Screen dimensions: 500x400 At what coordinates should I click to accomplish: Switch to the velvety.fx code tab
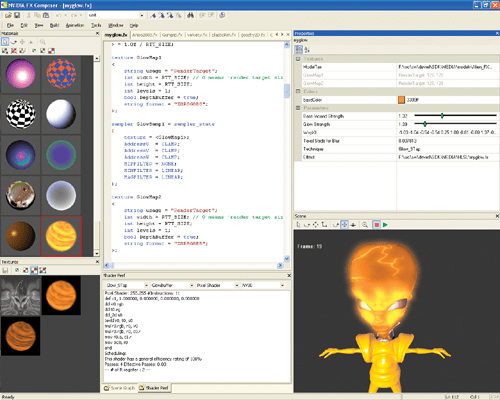coord(198,35)
